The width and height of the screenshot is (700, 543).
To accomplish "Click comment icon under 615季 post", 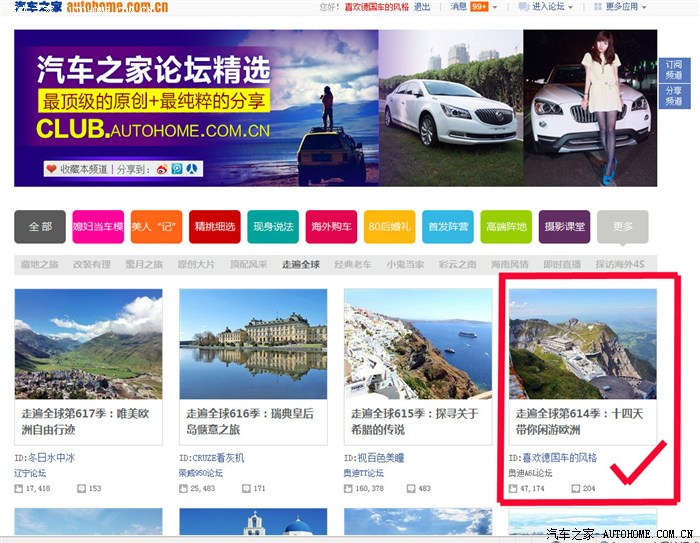I will (x=411, y=488).
